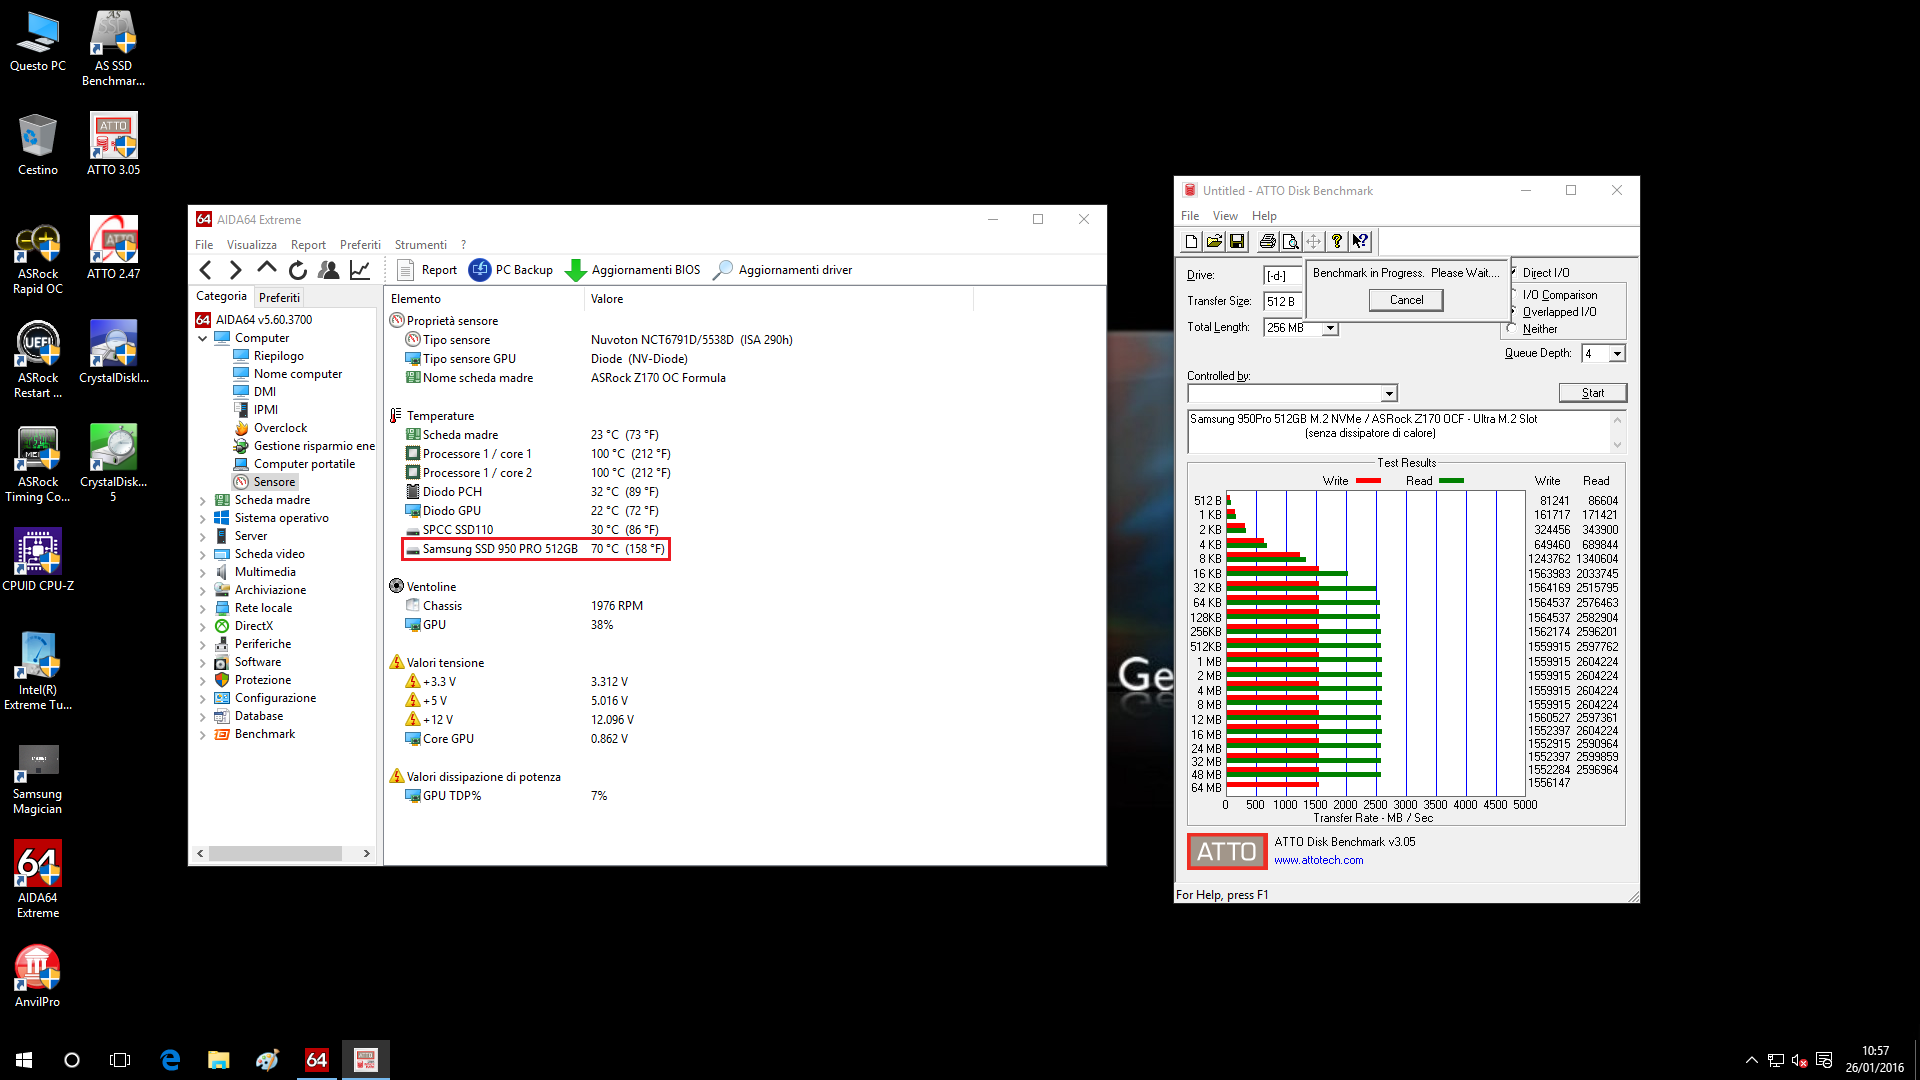Screen dimensions: 1920x1080
Task: Click the AIDA64 sidebar horizontal scrollbar thumb
Action: point(275,853)
